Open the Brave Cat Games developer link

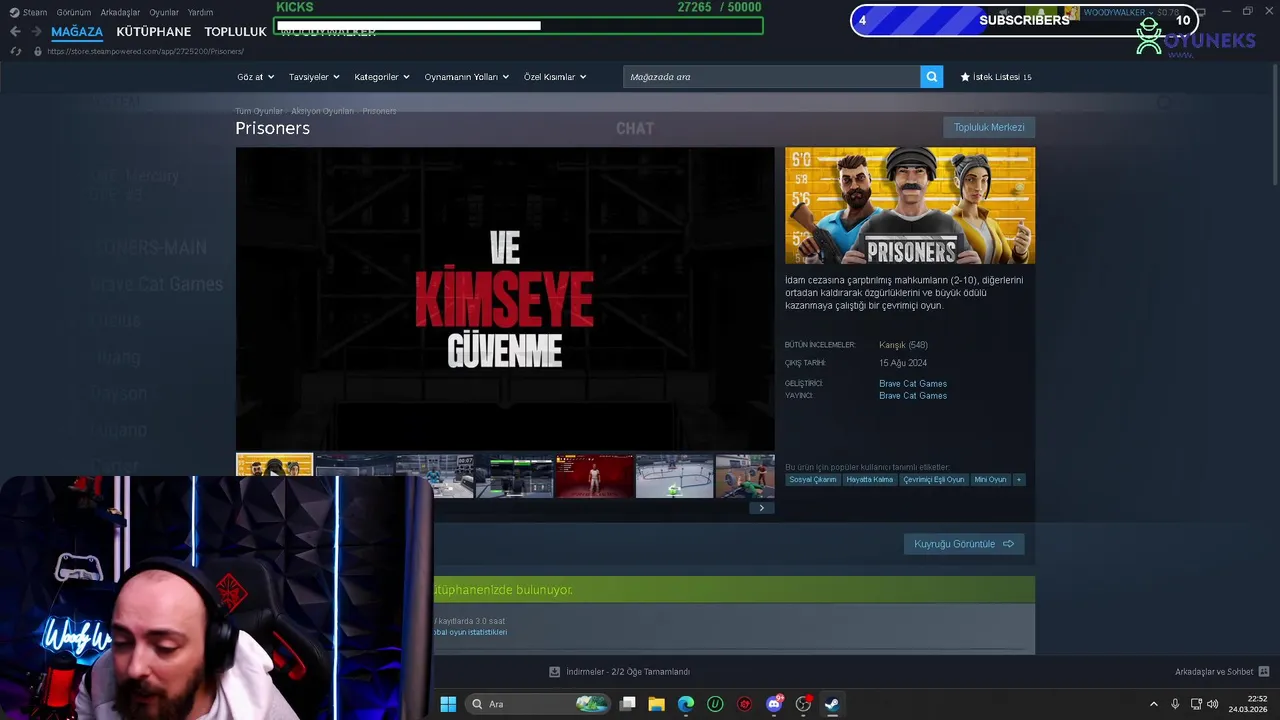click(913, 384)
